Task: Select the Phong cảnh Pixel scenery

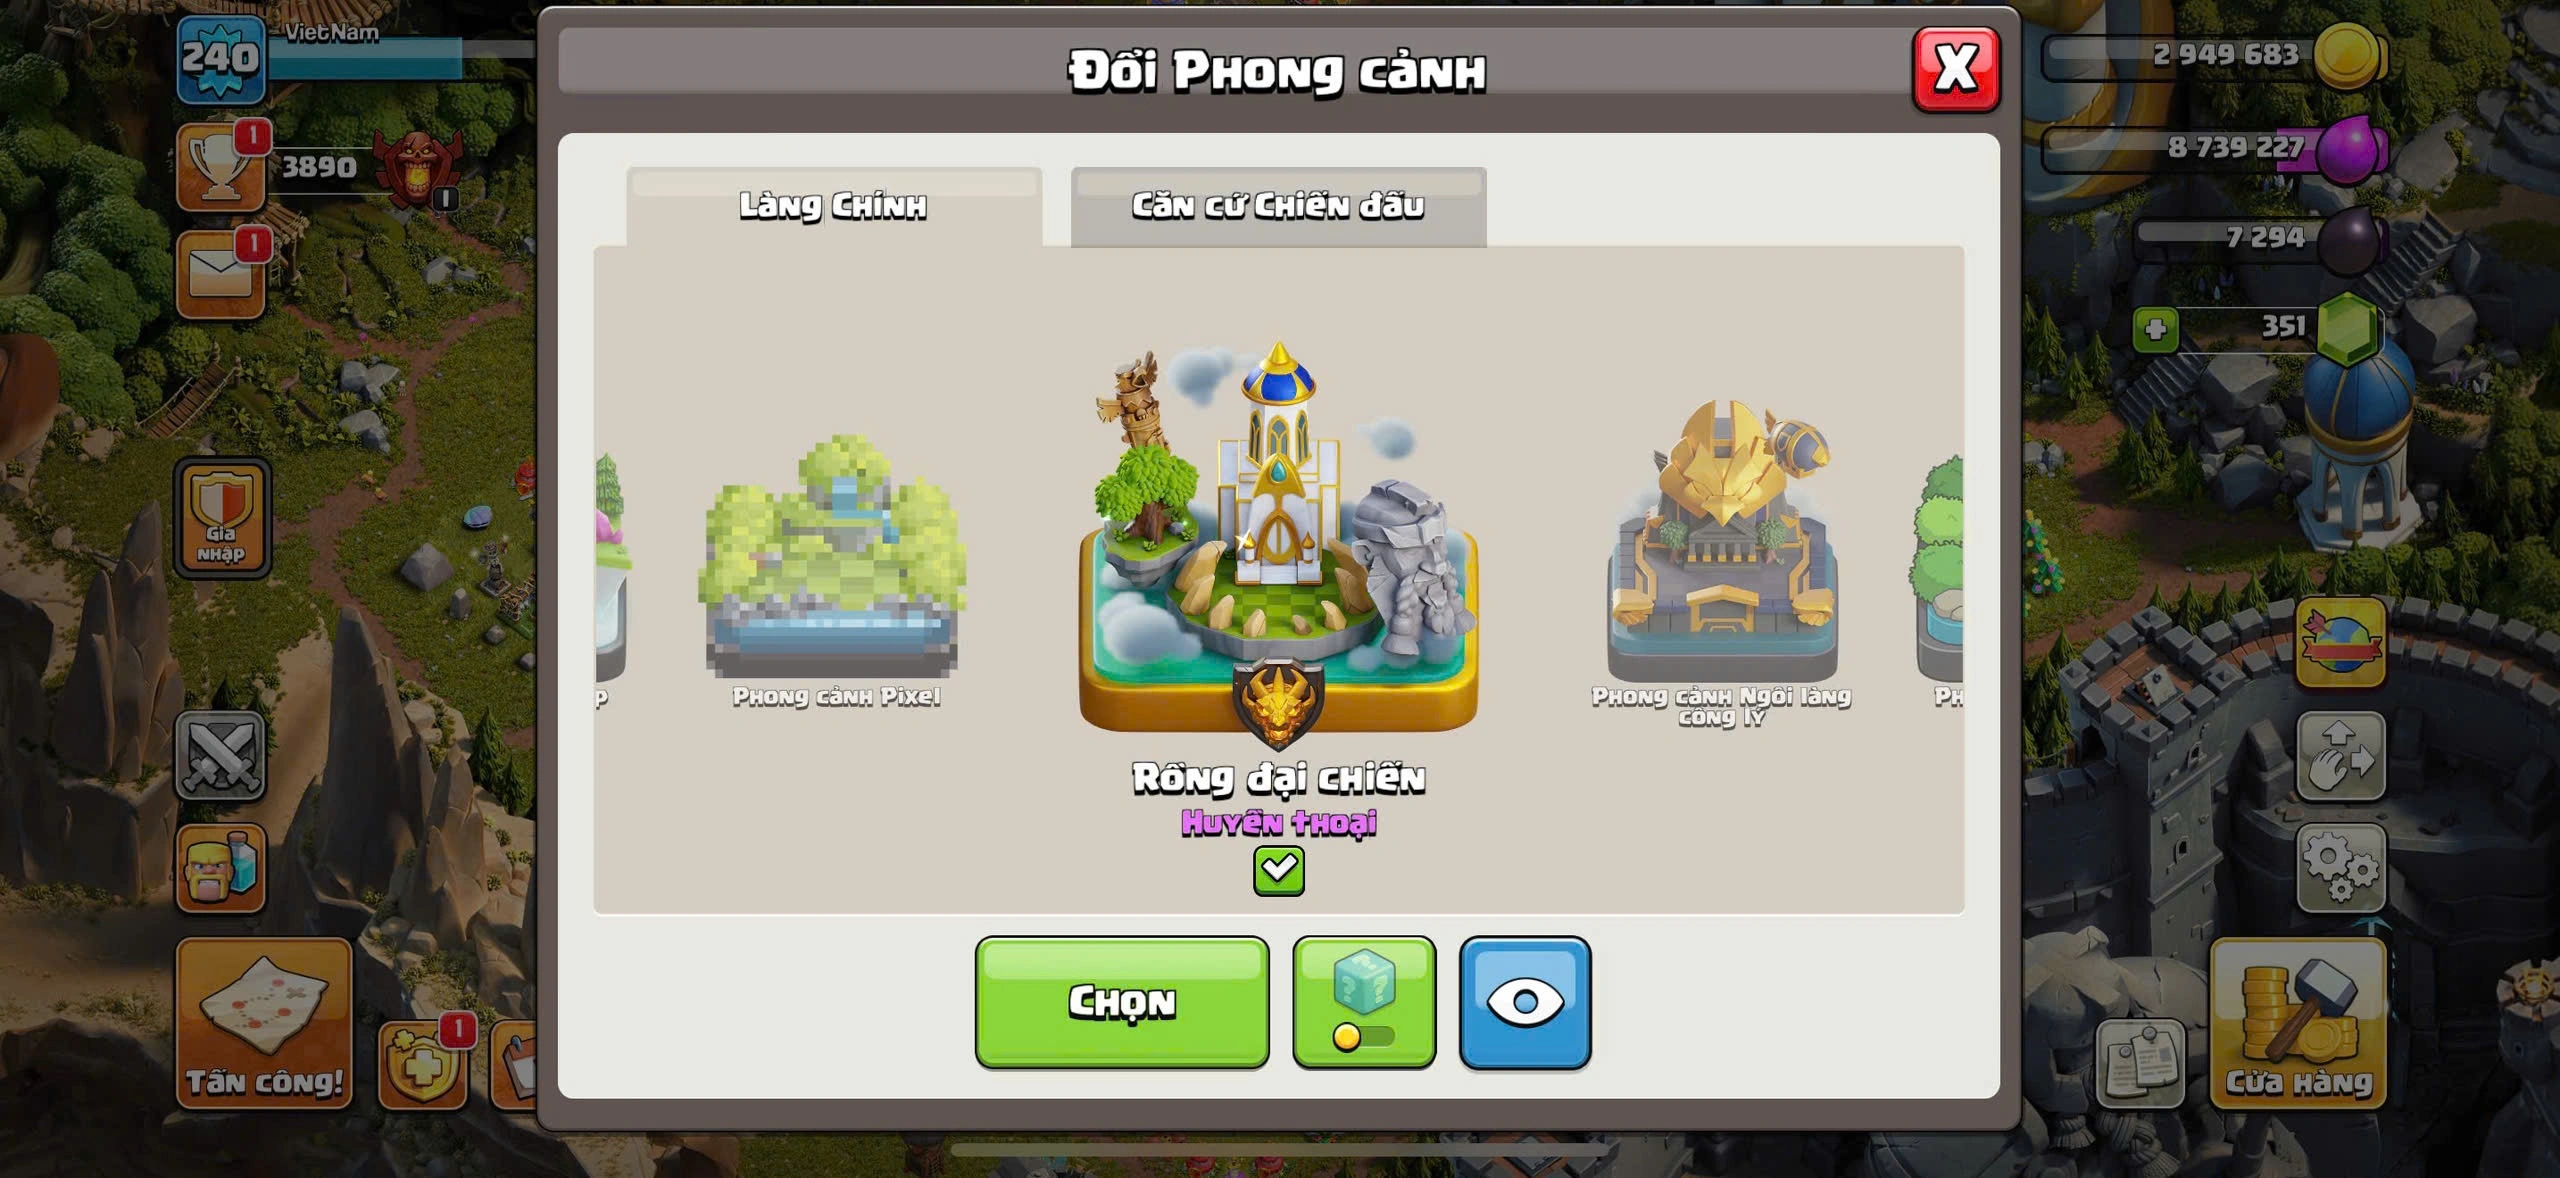Action: [x=834, y=570]
